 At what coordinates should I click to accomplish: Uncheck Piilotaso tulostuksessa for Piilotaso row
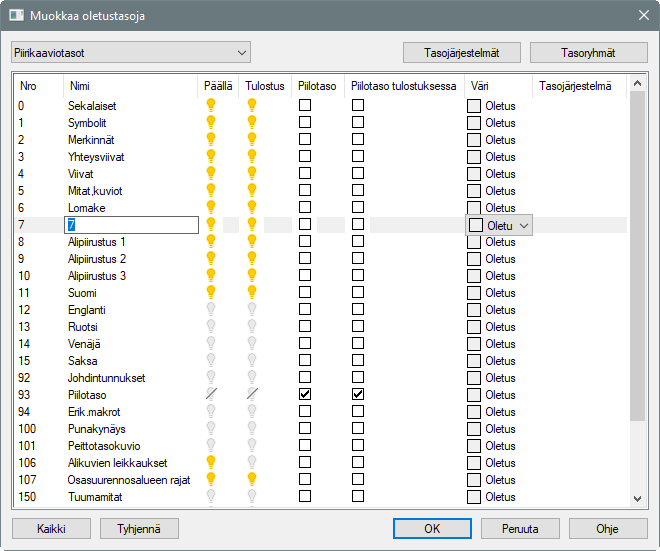click(357, 395)
